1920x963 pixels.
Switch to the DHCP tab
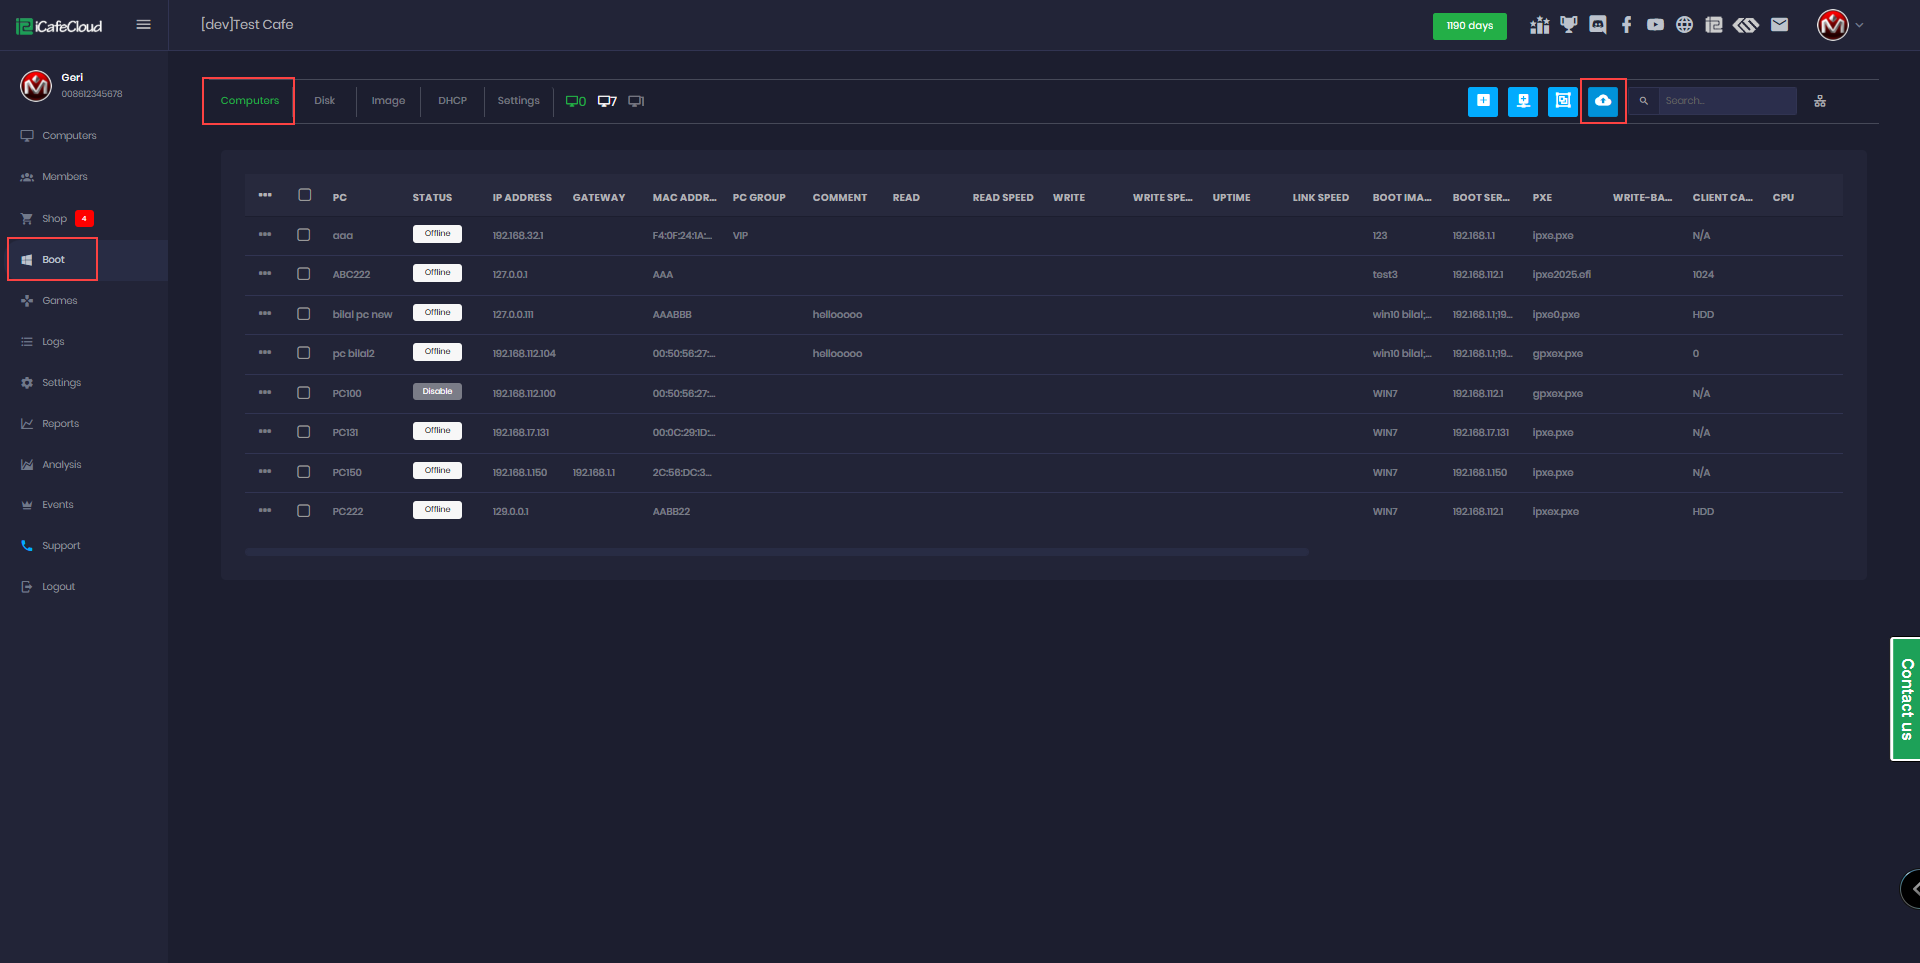pos(452,100)
